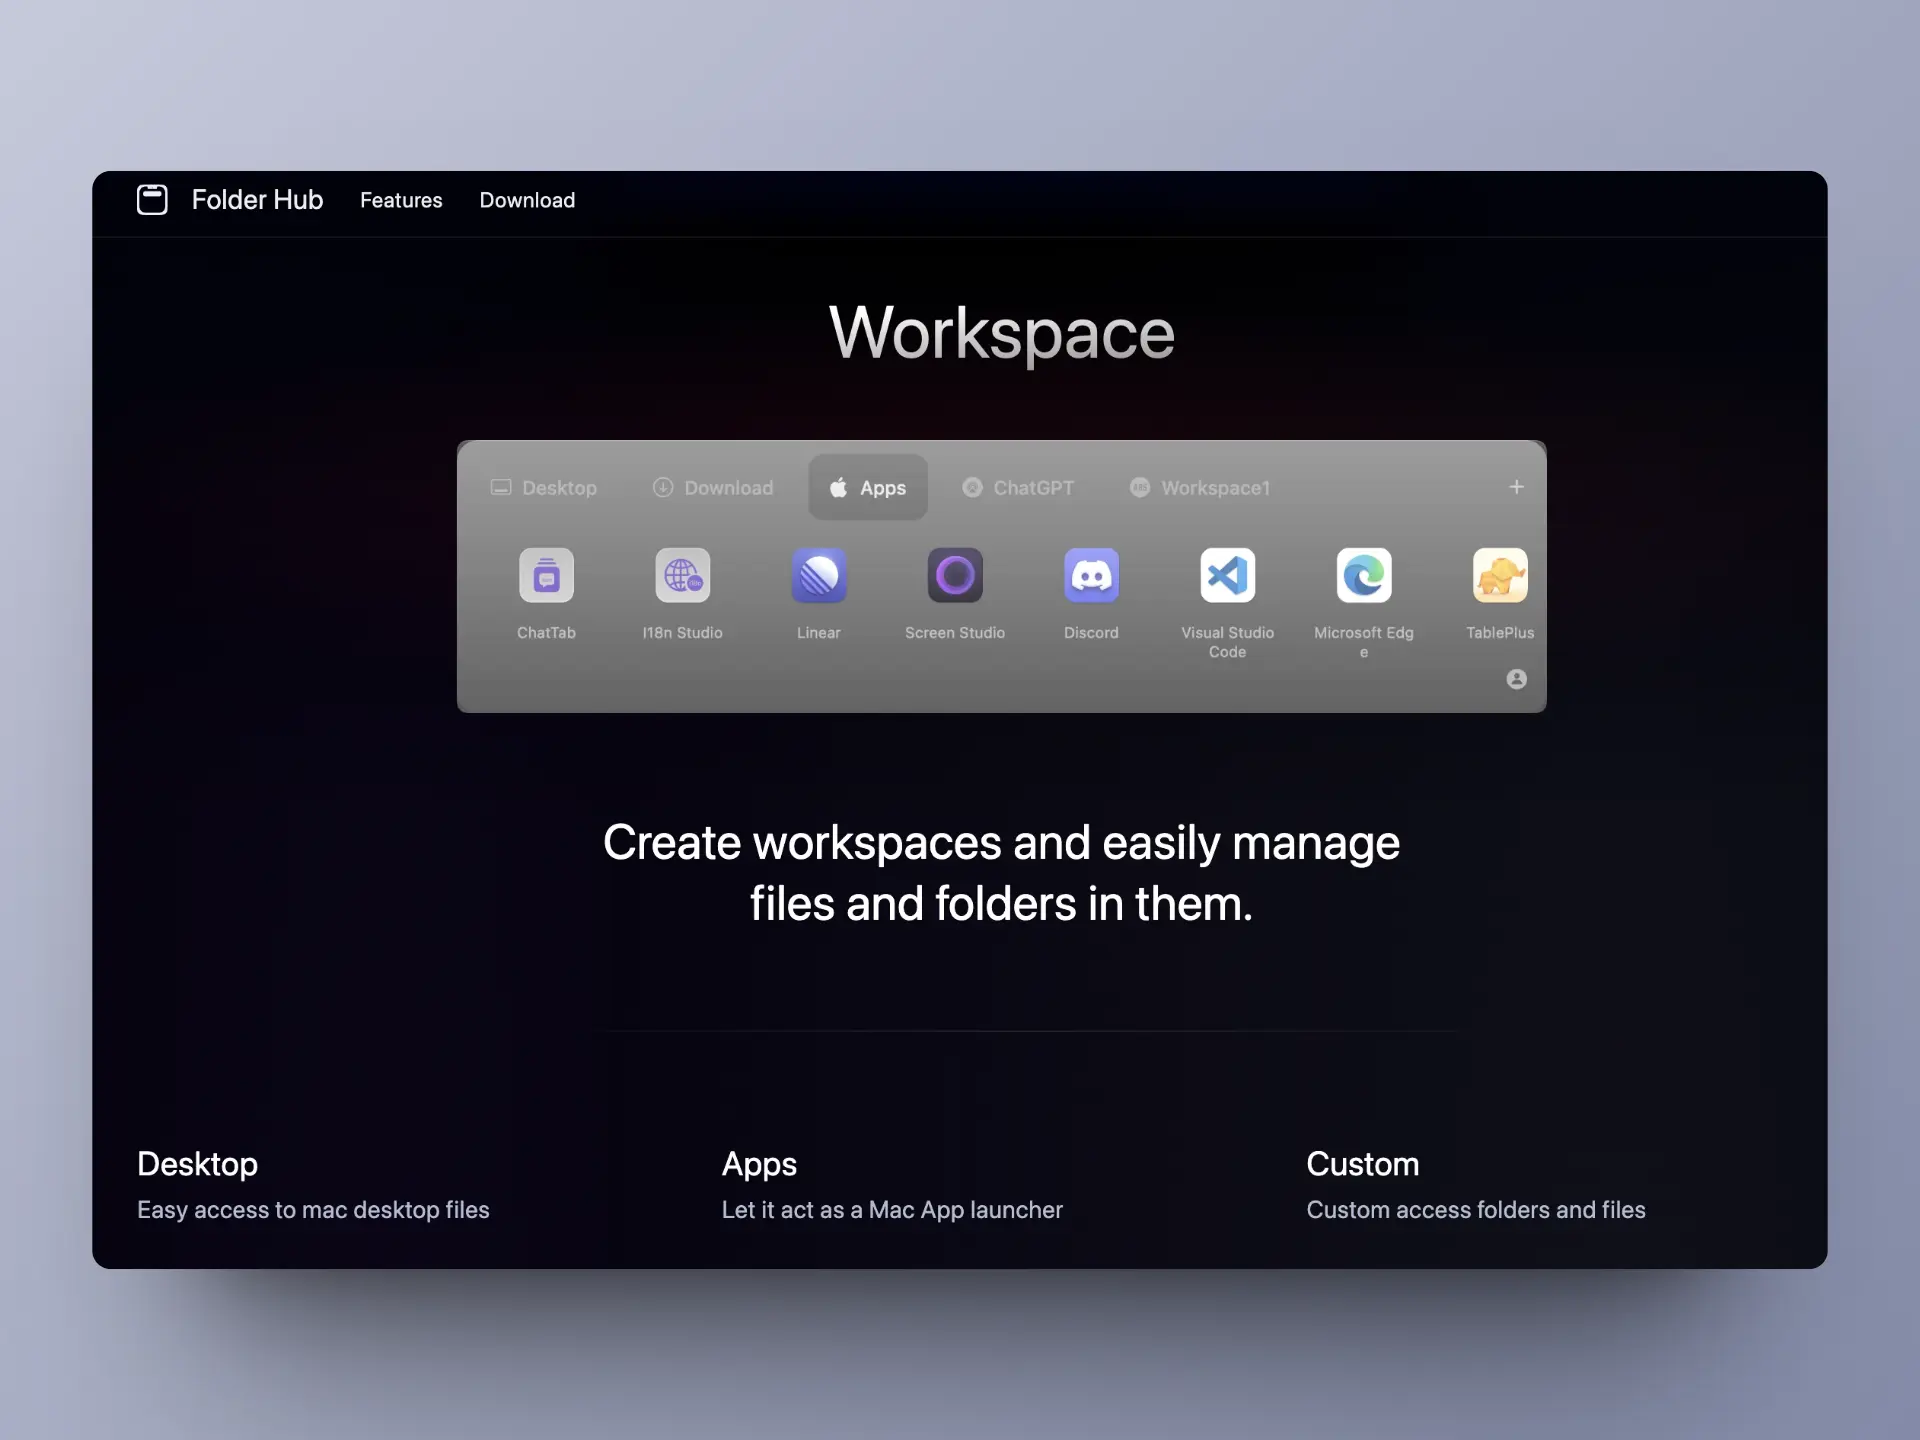Switch to the Download workspace tab

click(713, 488)
